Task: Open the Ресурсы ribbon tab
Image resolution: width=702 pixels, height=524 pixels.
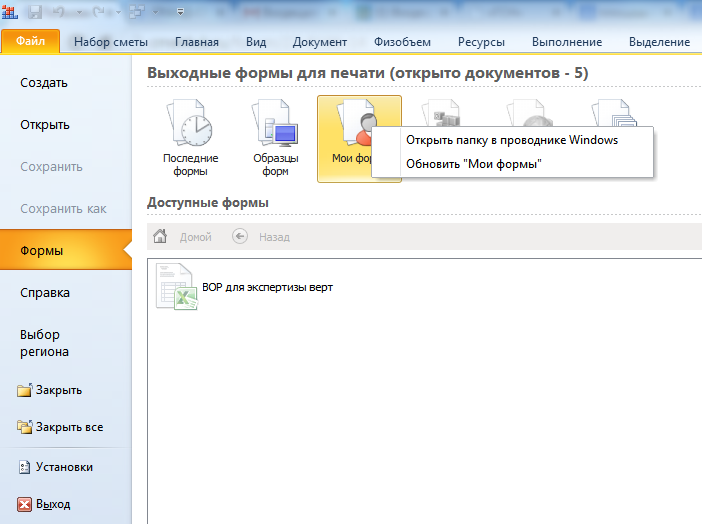Action: pos(481,42)
